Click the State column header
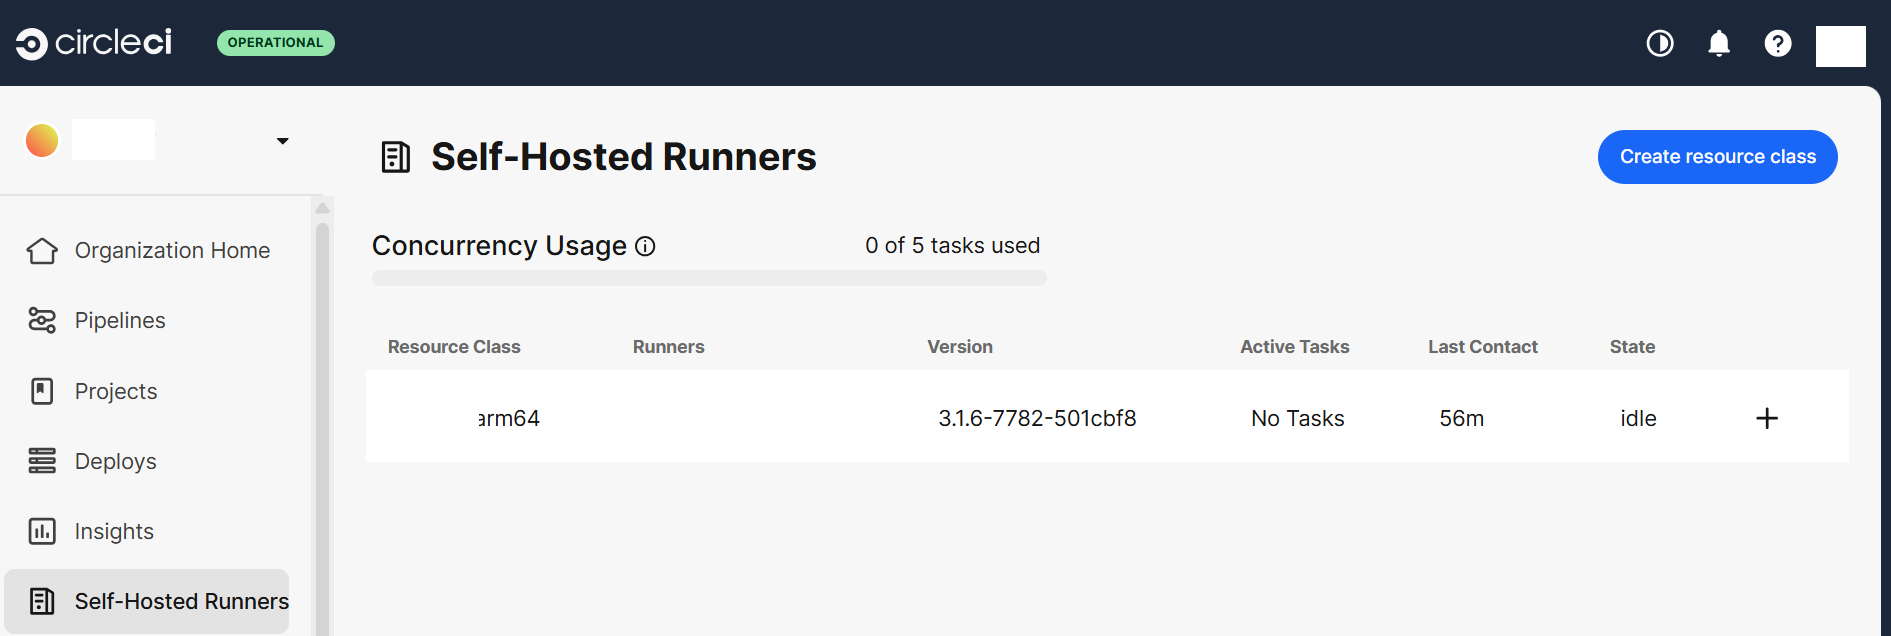Viewport: 1891px width, 636px height. 1632,347
